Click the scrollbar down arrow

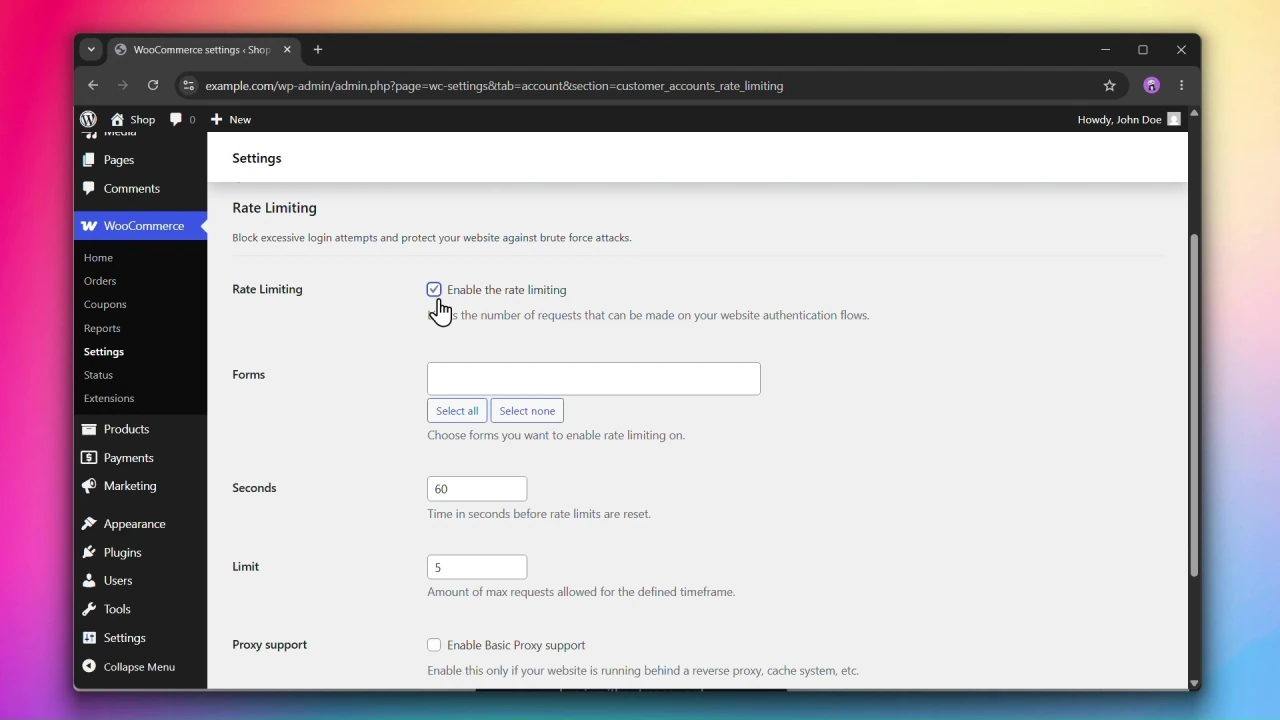(1194, 684)
